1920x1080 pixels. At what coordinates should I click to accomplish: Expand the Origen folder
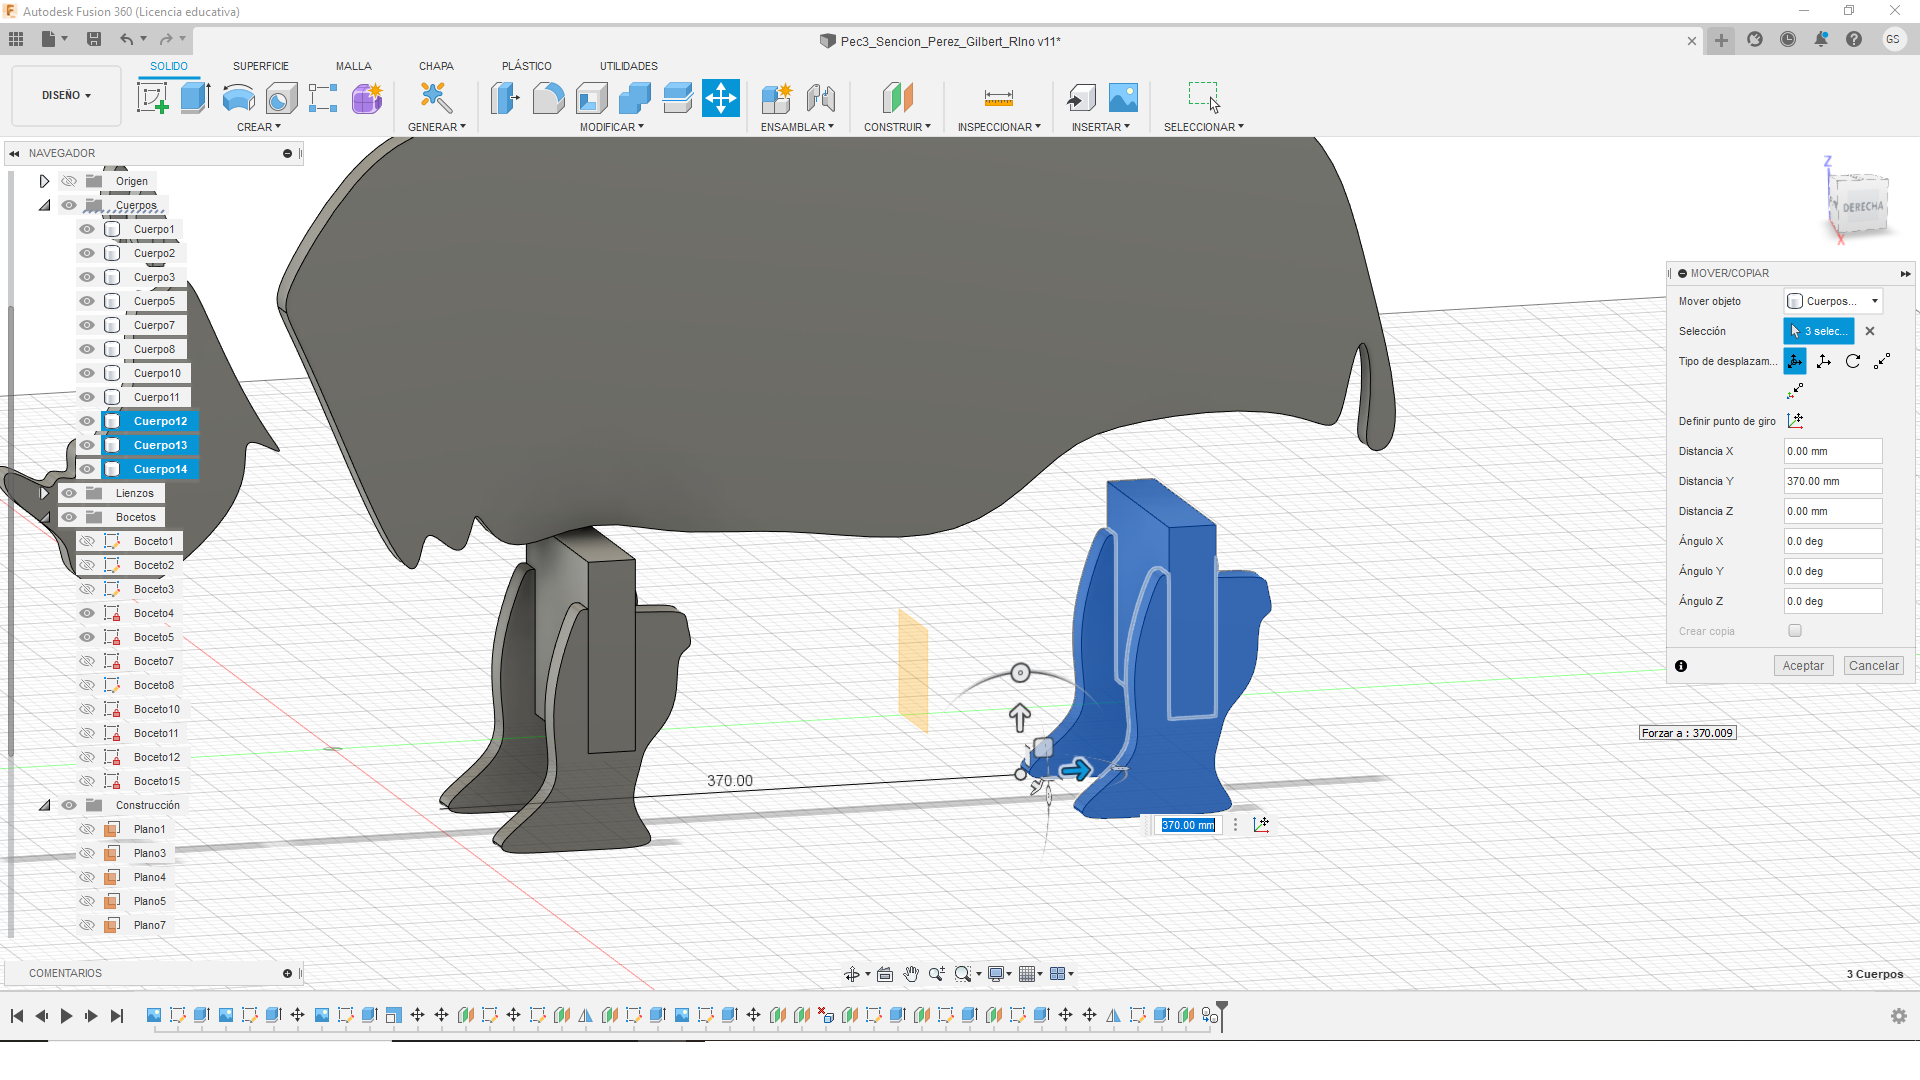coord(44,181)
